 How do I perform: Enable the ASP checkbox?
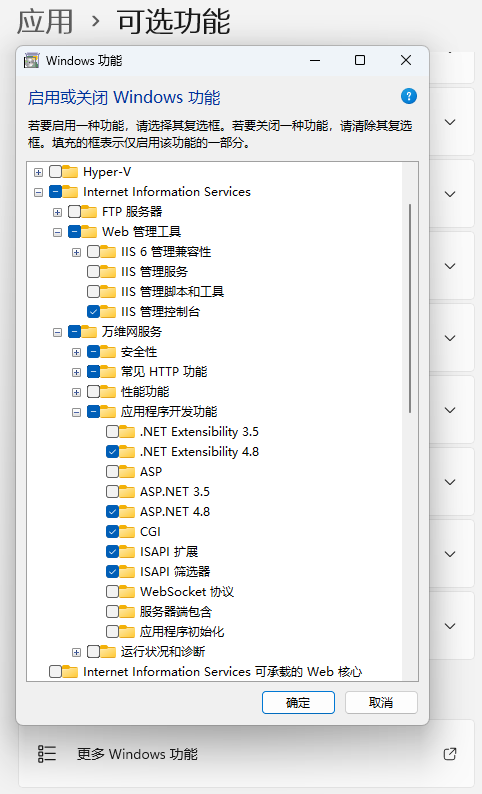(112, 471)
